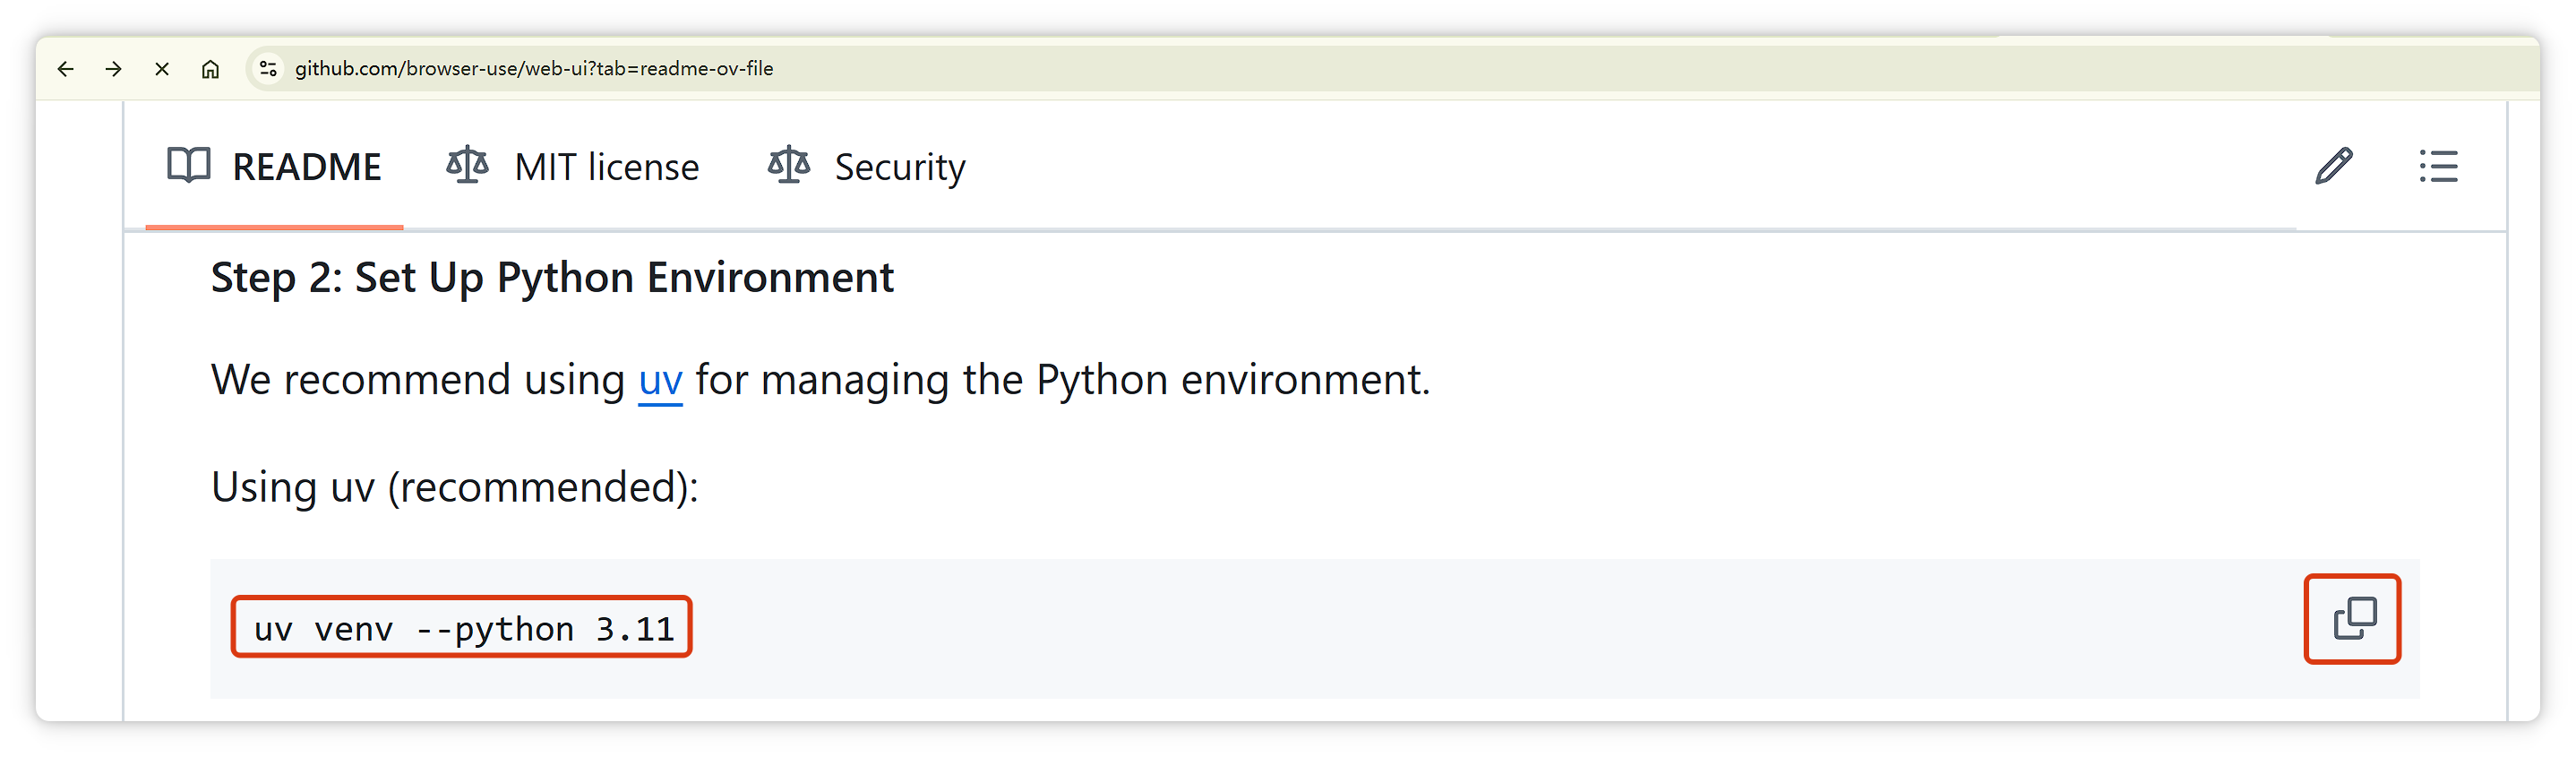This screenshot has width=2576, height=757.
Task: Go back to the previous page
Action: (x=66, y=69)
